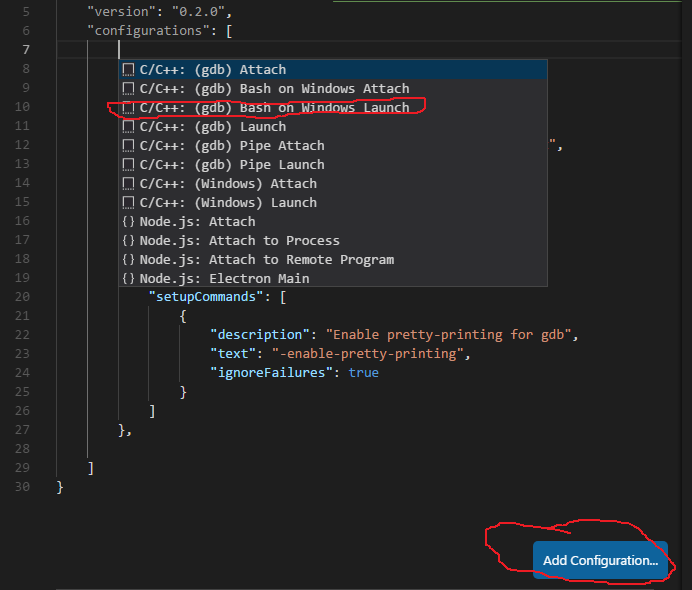Choose C/C++: (gdb) Pipe Attach

(x=333, y=146)
